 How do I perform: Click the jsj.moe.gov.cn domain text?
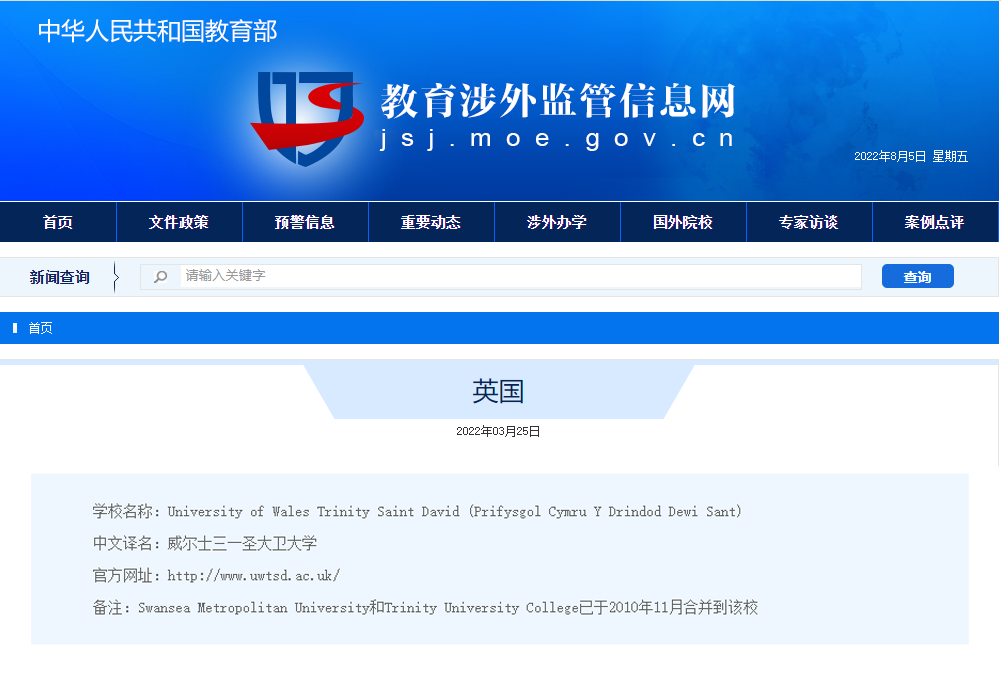(x=557, y=138)
